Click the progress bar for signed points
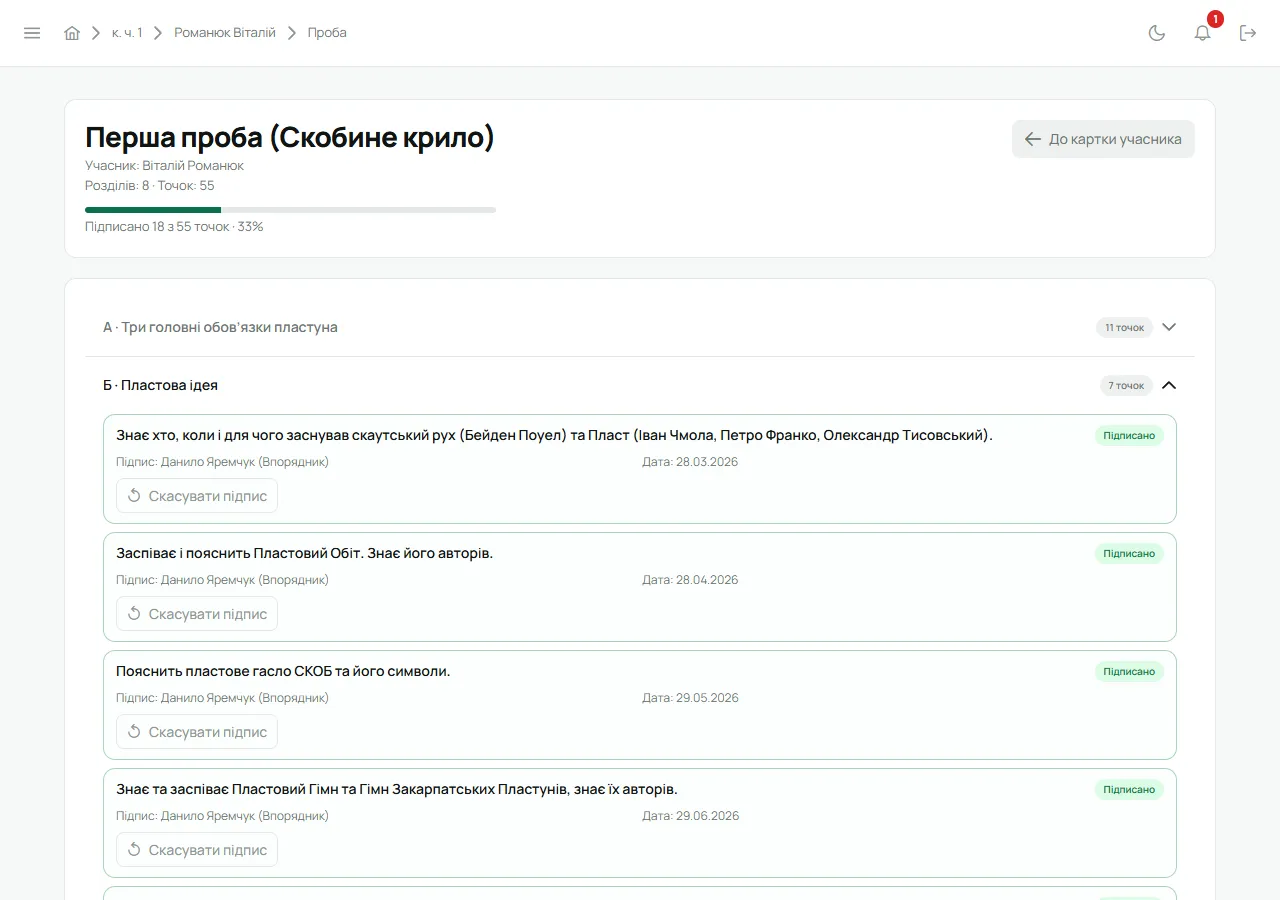The width and height of the screenshot is (1280, 900). pyautogui.click(x=290, y=210)
